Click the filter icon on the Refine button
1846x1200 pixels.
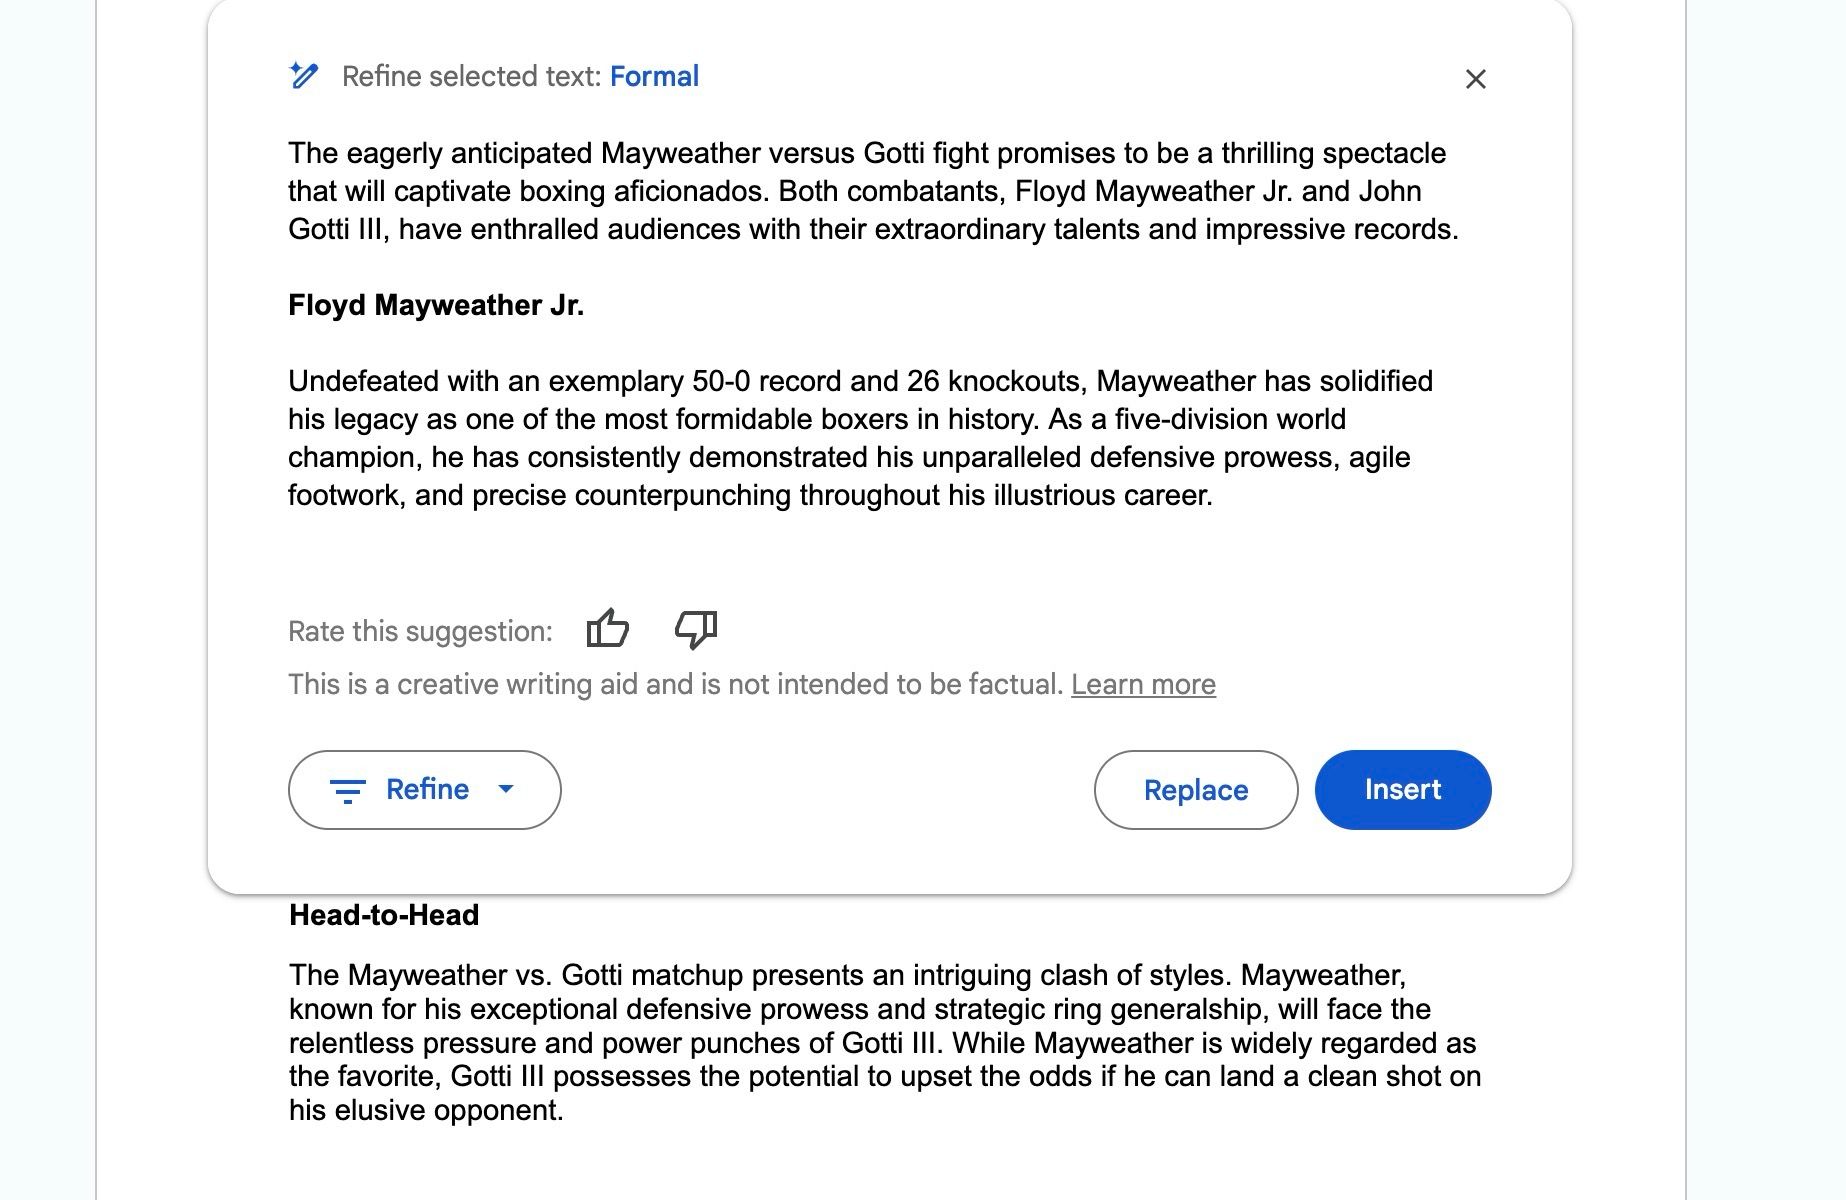[349, 790]
